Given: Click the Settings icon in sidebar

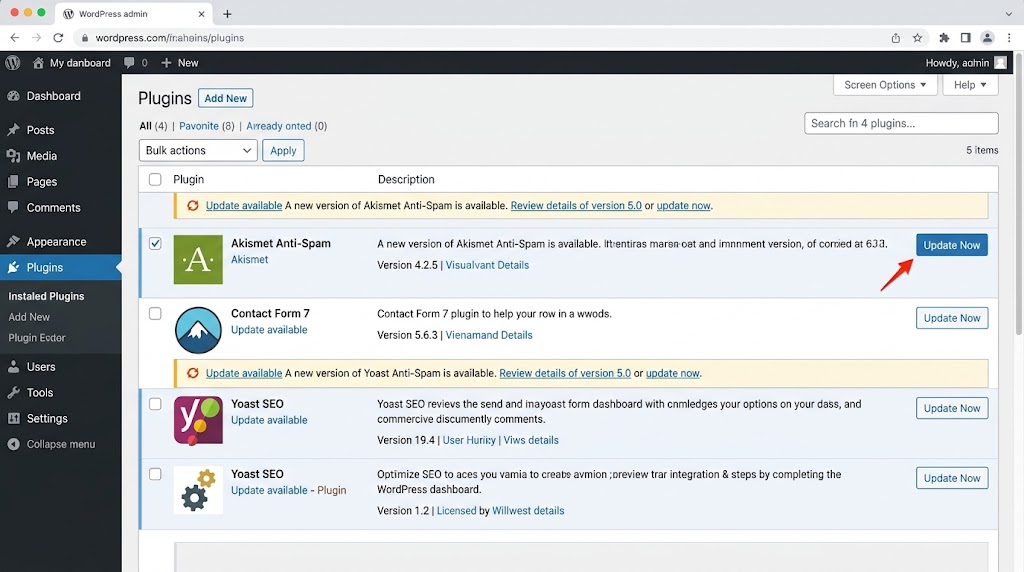Looking at the screenshot, I should pos(13,419).
